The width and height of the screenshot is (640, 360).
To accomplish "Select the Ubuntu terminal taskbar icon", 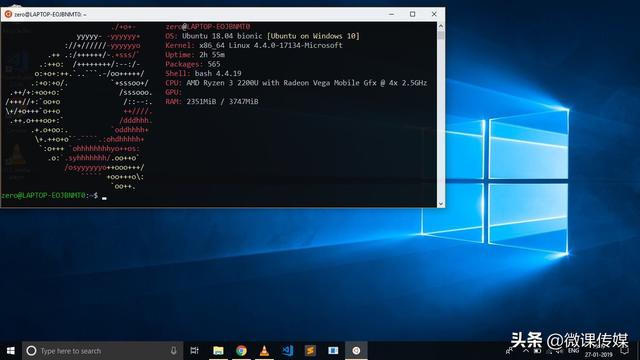I will [356, 351].
